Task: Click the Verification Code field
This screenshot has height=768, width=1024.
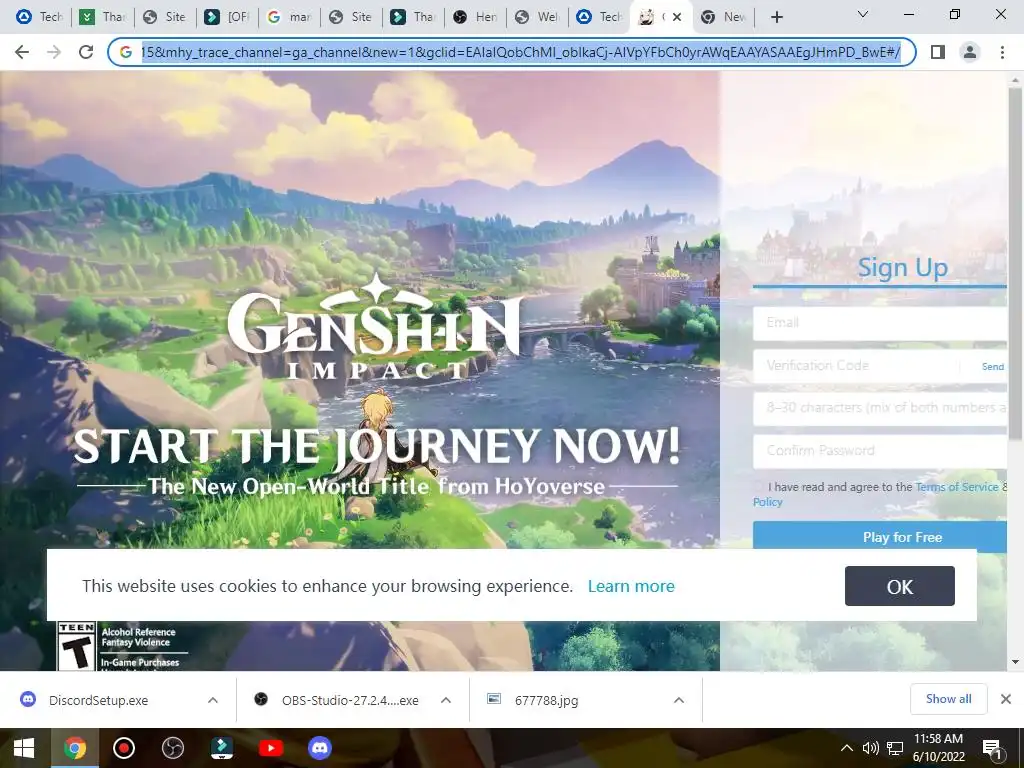Action: click(856, 366)
